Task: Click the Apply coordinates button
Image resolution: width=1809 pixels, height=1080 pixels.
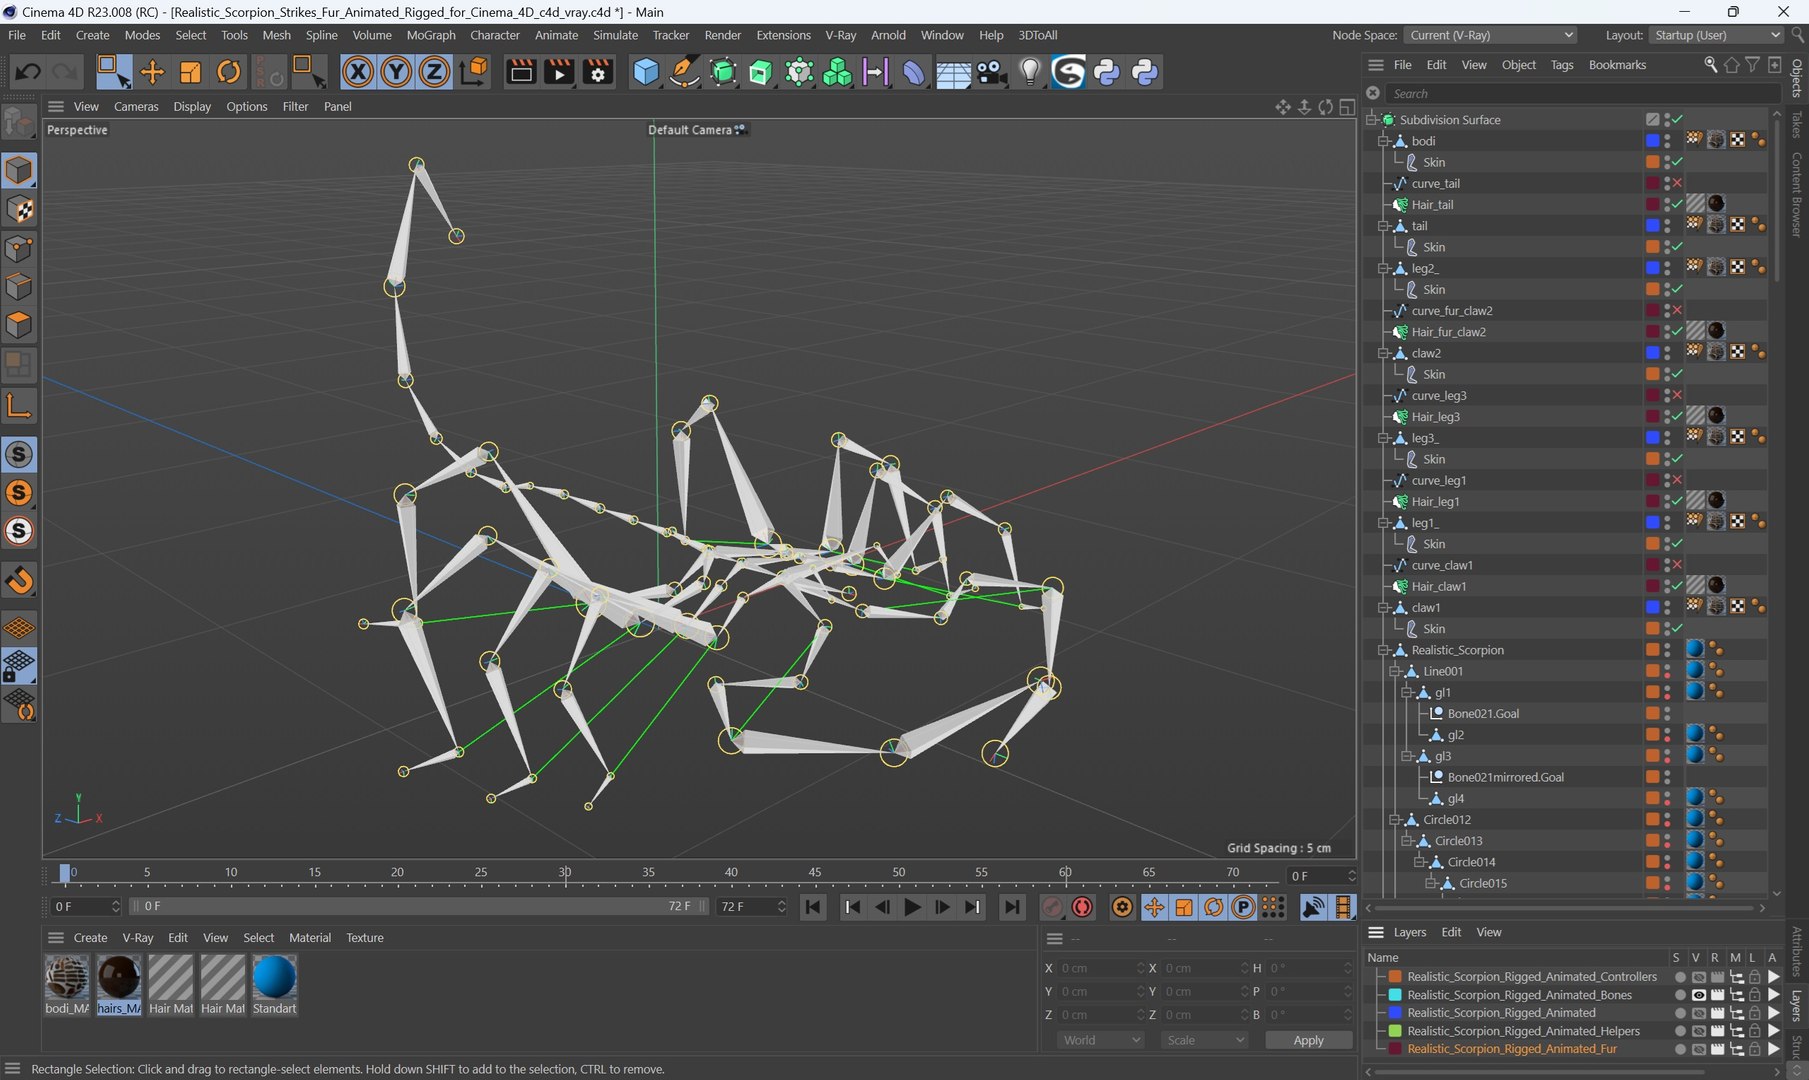Action: pos(1308,1040)
